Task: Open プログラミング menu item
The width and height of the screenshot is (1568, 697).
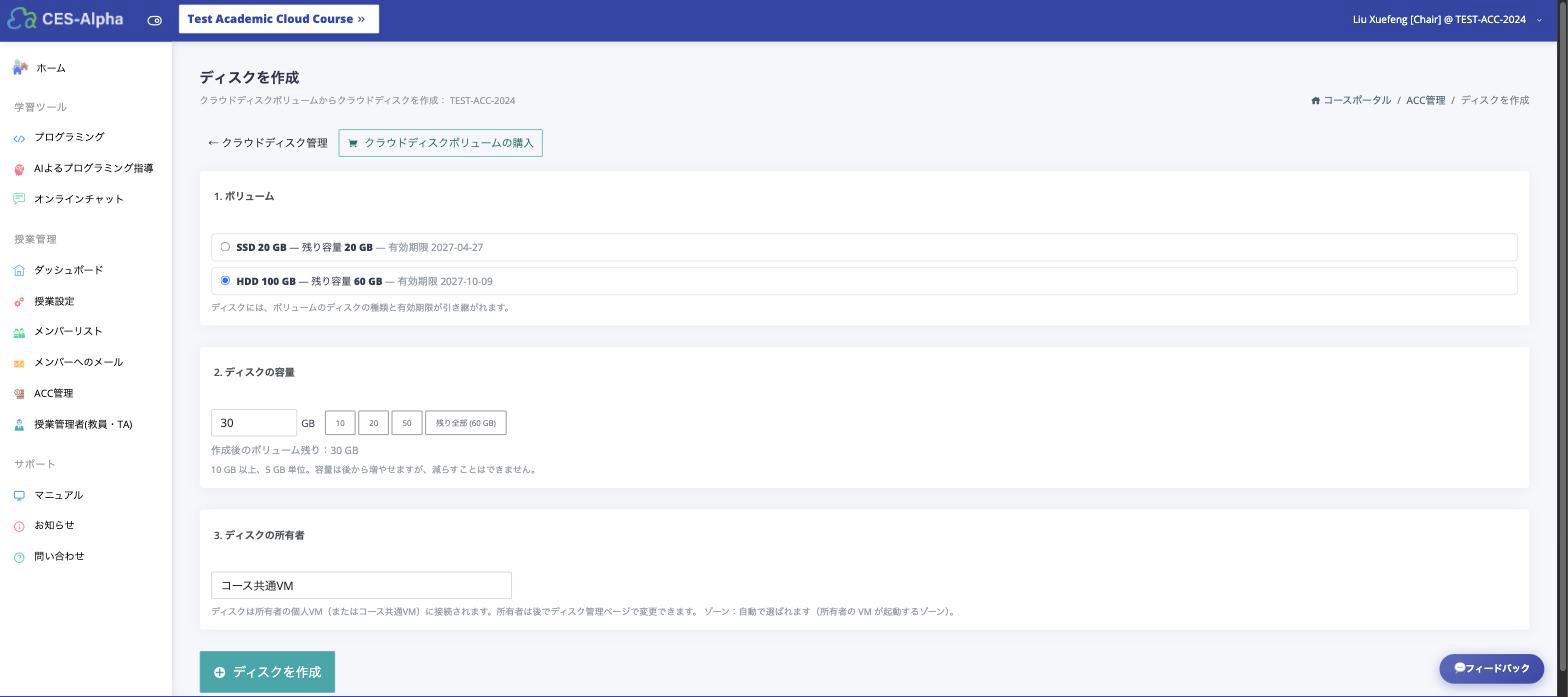Action: [x=69, y=137]
